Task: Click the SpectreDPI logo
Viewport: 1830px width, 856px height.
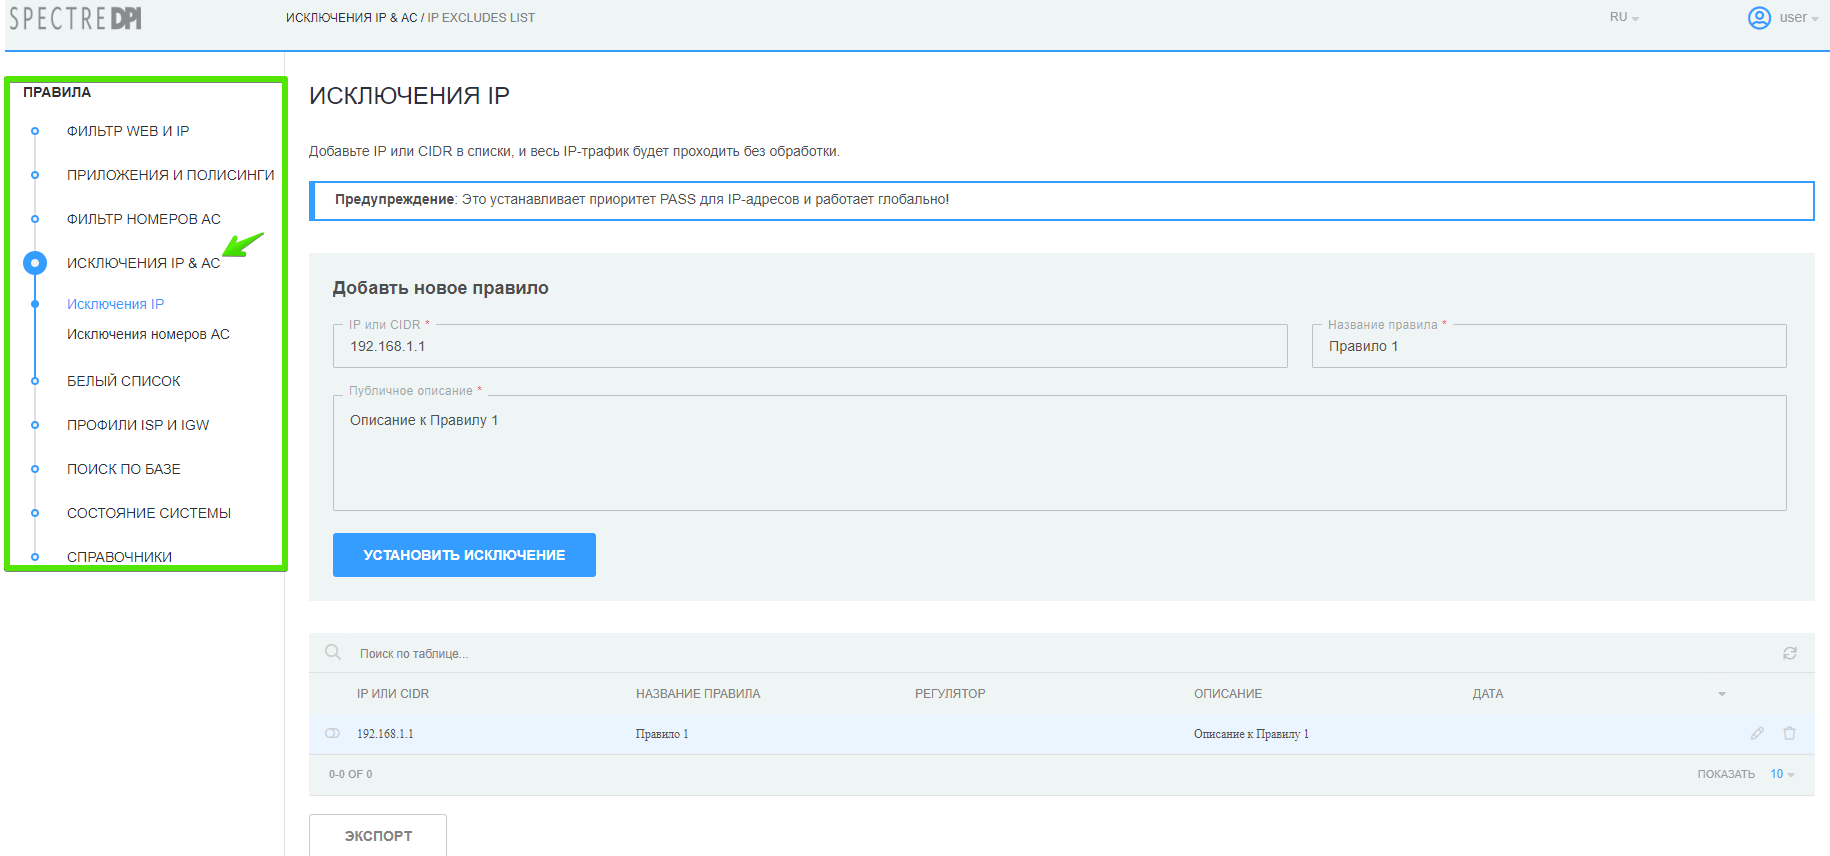Action: pos(76,18)
